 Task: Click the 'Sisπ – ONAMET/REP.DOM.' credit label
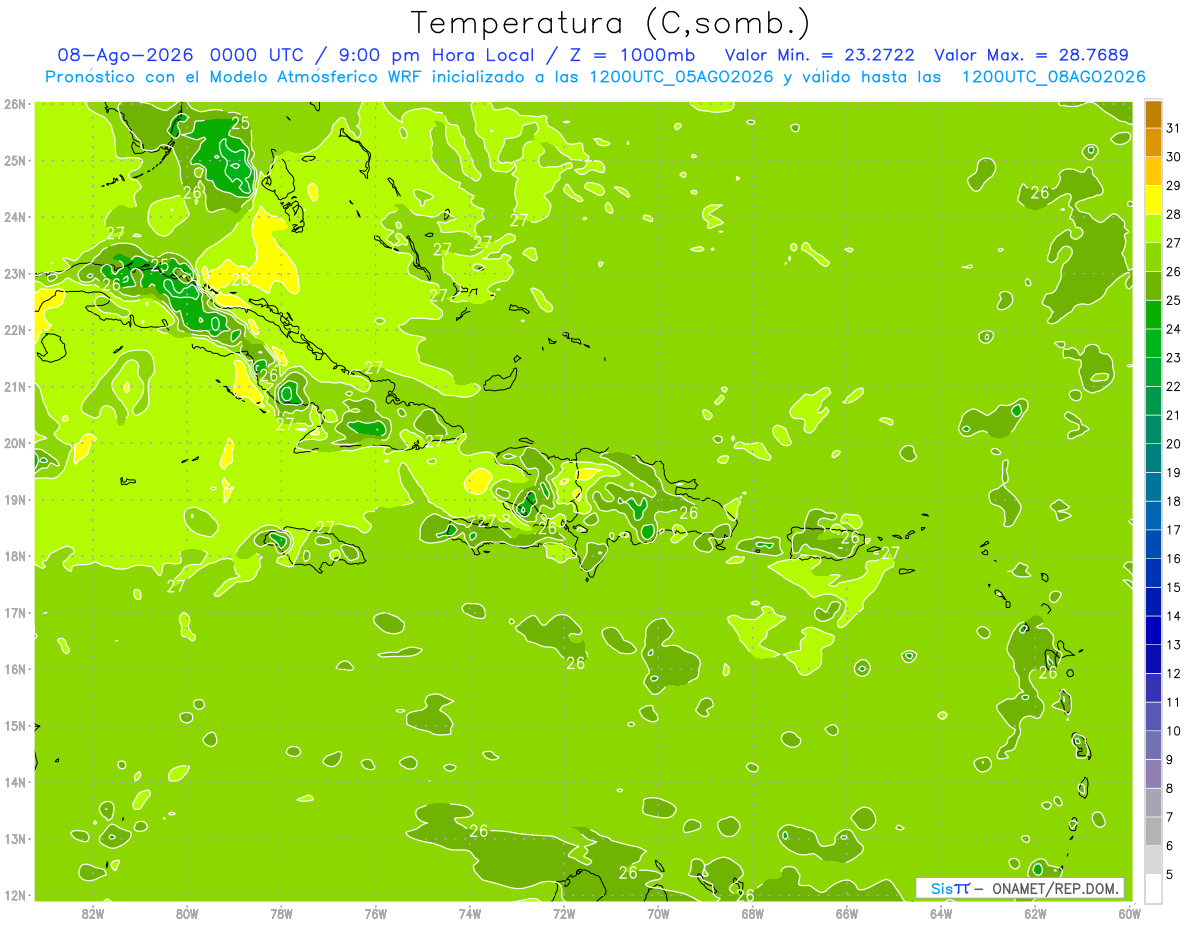coord(1020,888)
